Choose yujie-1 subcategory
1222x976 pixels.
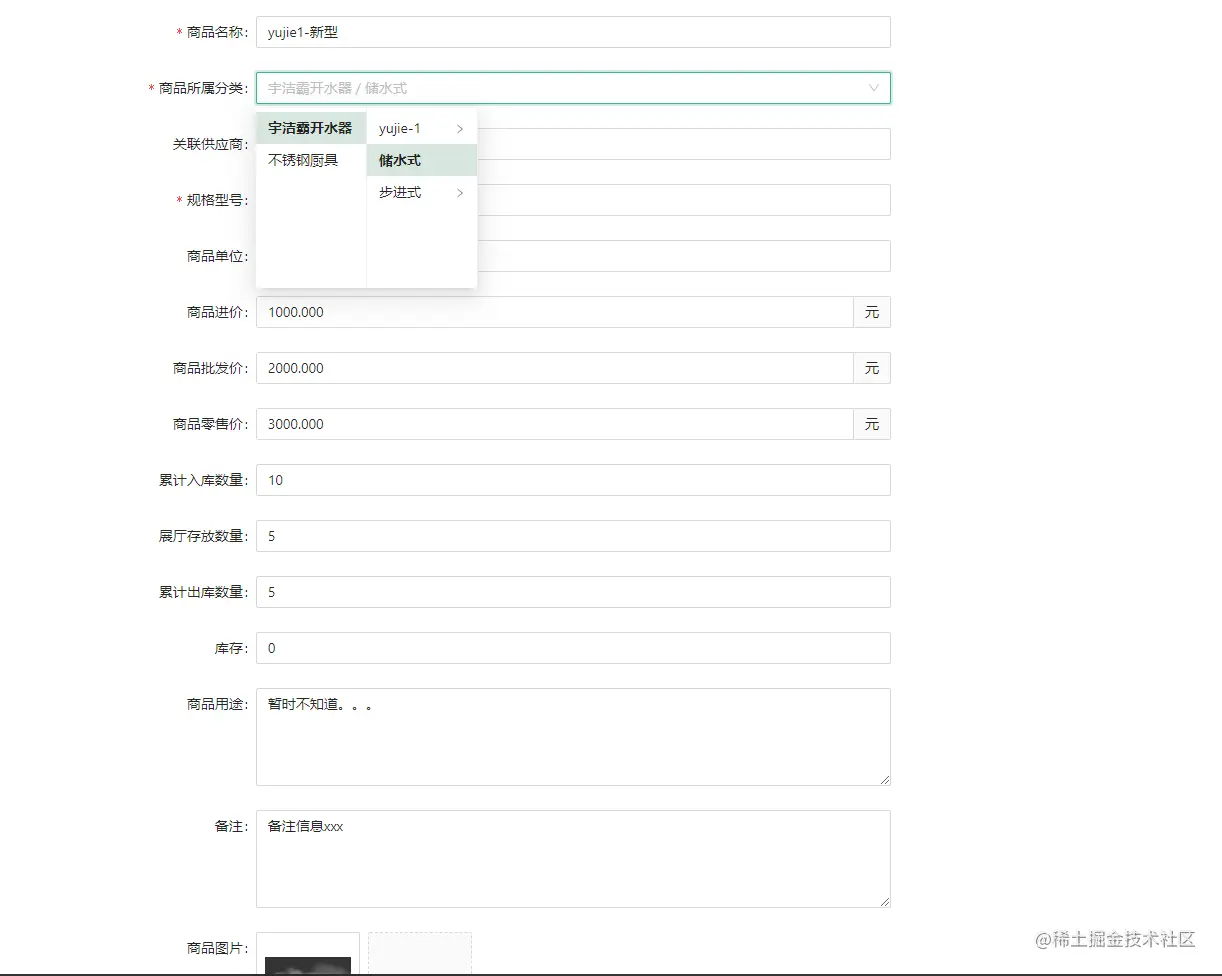pyautogui.click(x=422, y=128)
